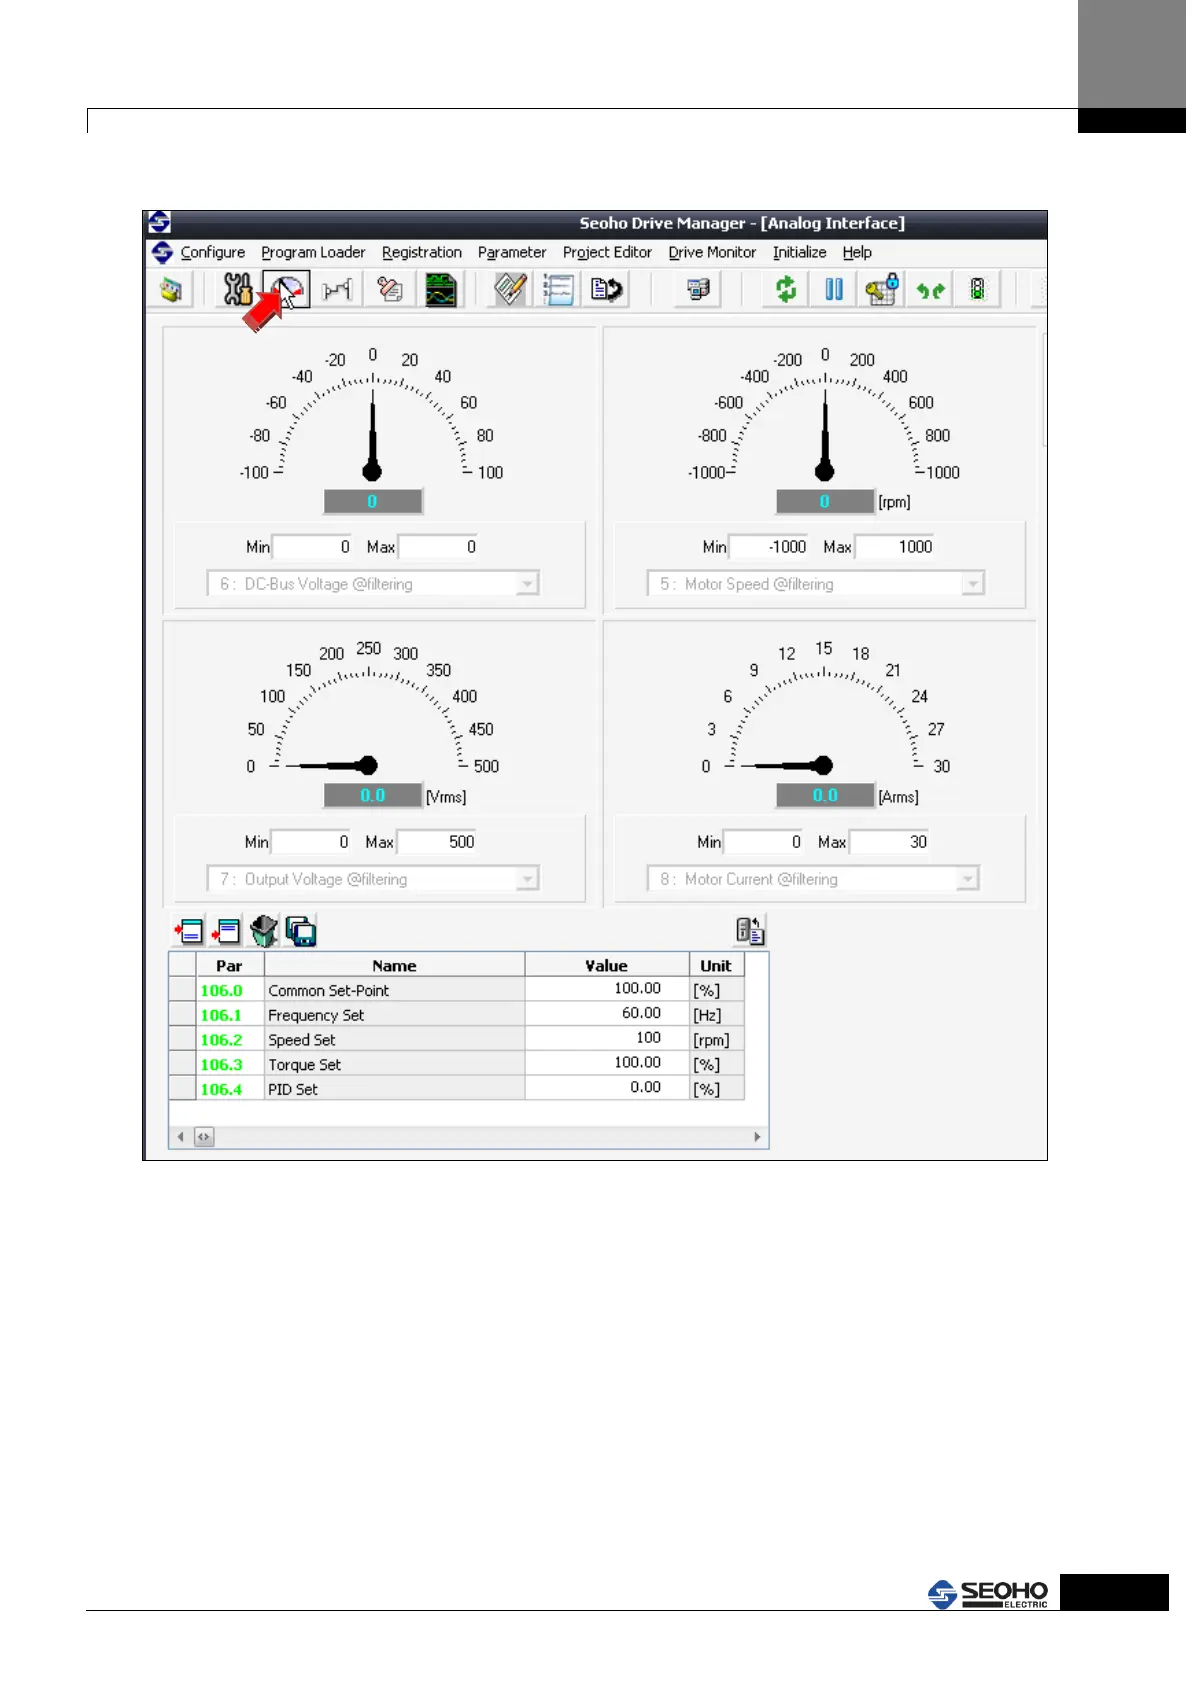Click the green refresh arrows icon
This screenshot has width=1191, height=1684.
click(786, 290)
